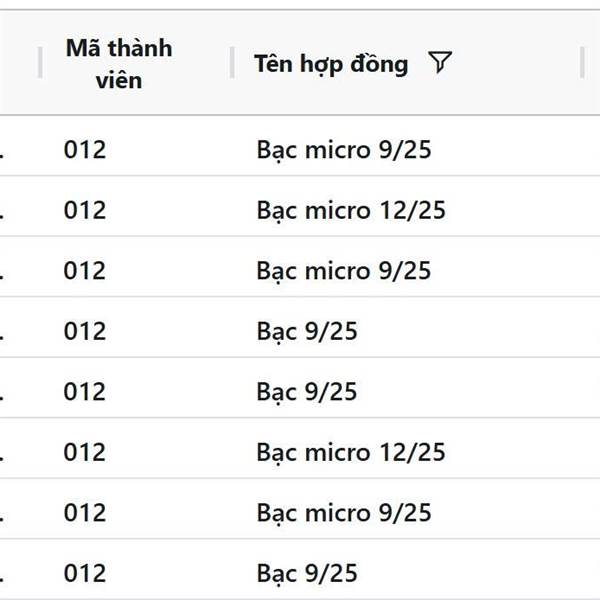Sort by the Mã thành viên column header
600x600 pixels.
point(119,64)
